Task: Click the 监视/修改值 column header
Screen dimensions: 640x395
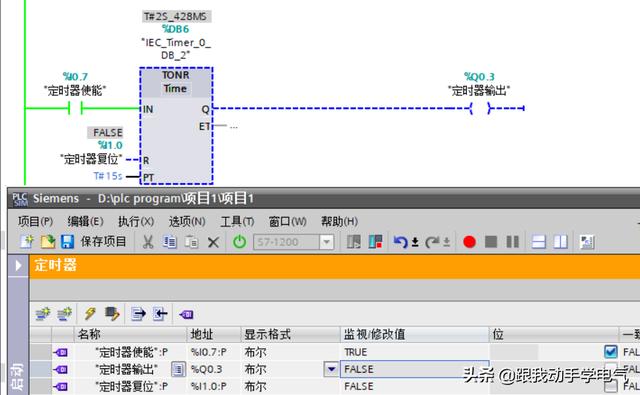Action: (x=415, y=334)
